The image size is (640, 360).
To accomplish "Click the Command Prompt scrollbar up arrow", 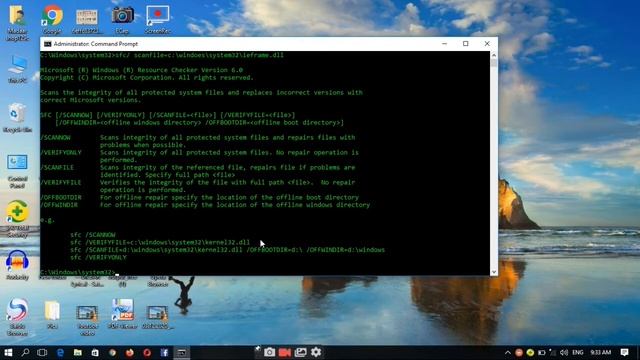I will 494,55.
